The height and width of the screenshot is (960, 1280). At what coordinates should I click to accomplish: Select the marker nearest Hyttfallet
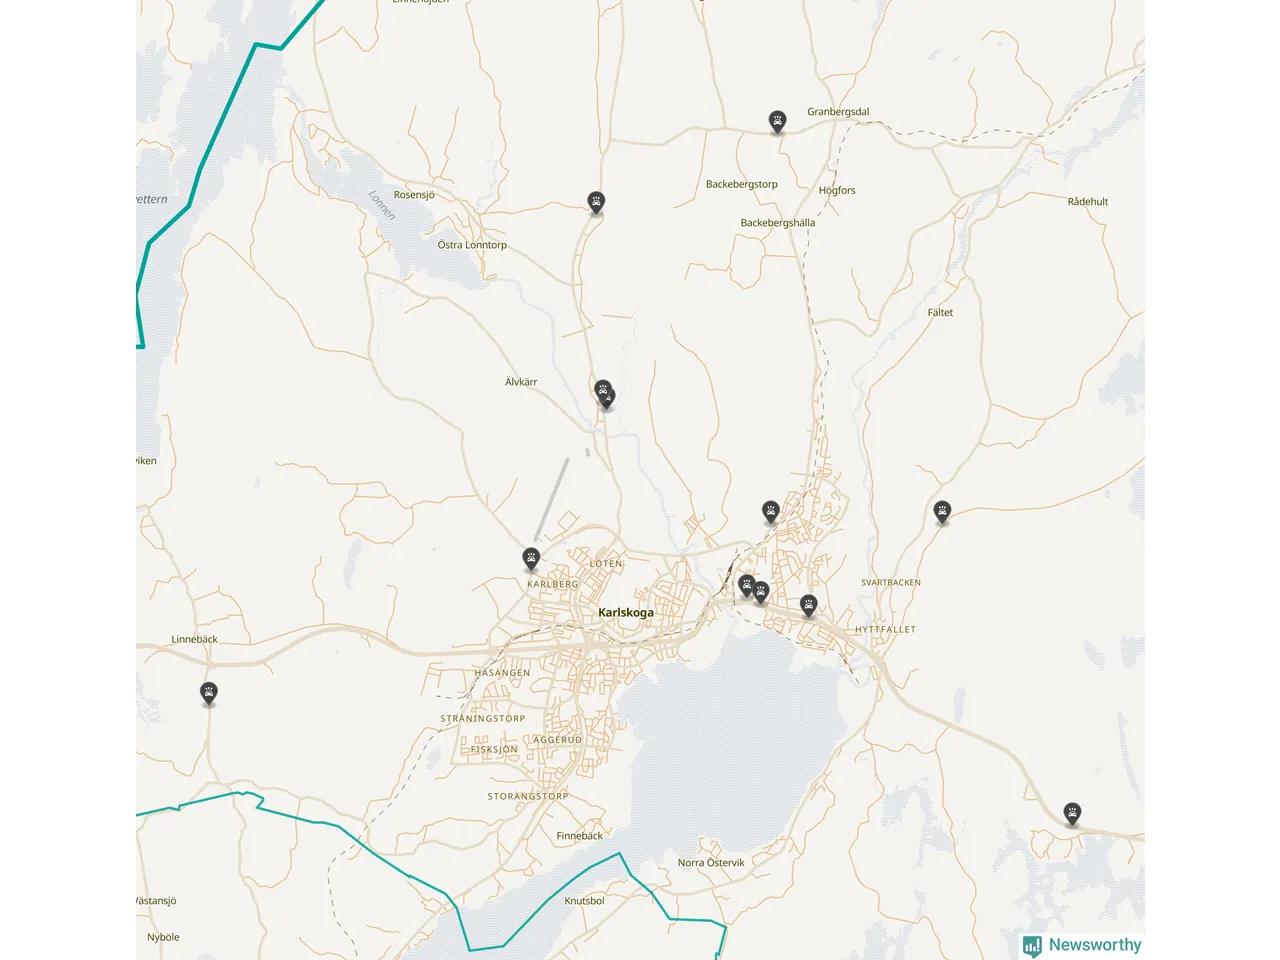pyautogui.click(x=808, y=605)
